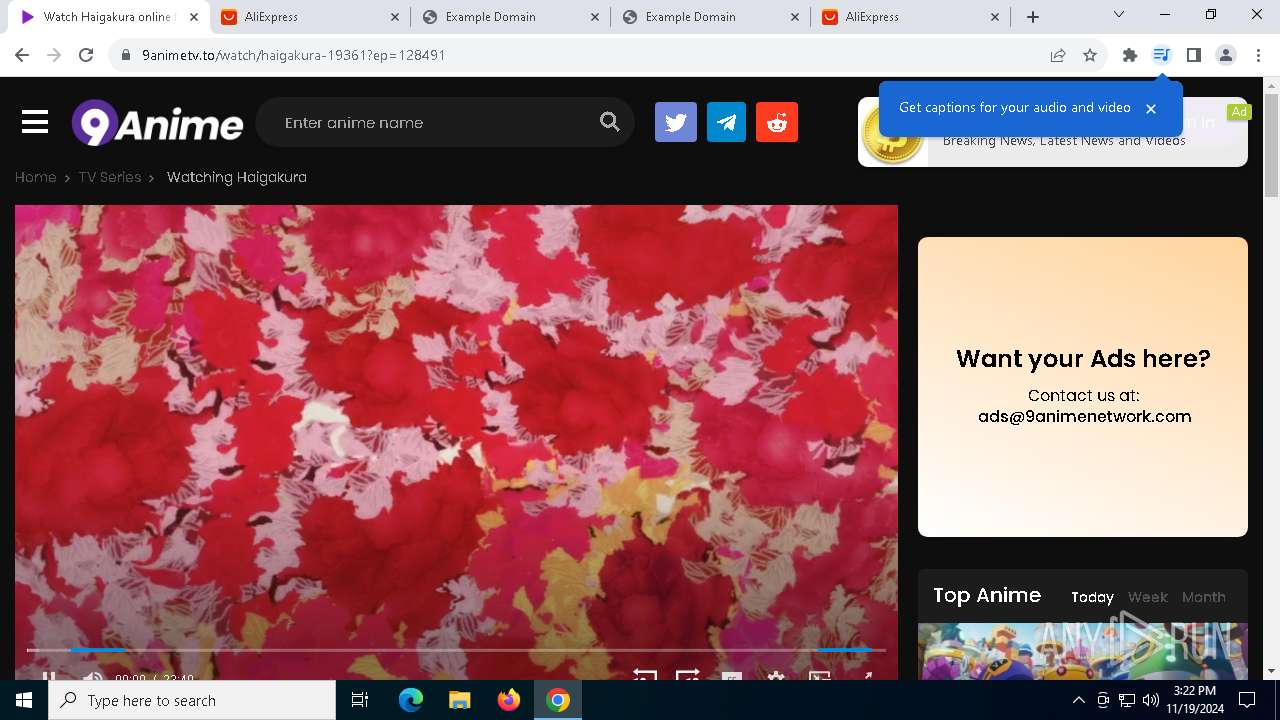Click the green Ad label

click(1239, 112)
